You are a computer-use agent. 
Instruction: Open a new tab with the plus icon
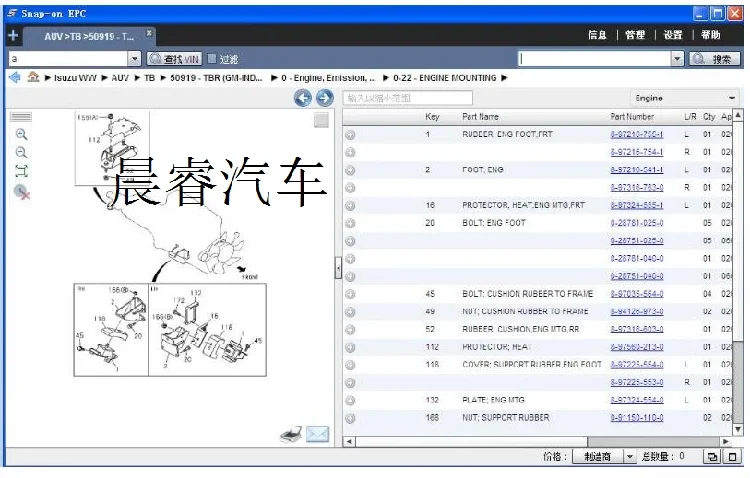pos(13,35)
